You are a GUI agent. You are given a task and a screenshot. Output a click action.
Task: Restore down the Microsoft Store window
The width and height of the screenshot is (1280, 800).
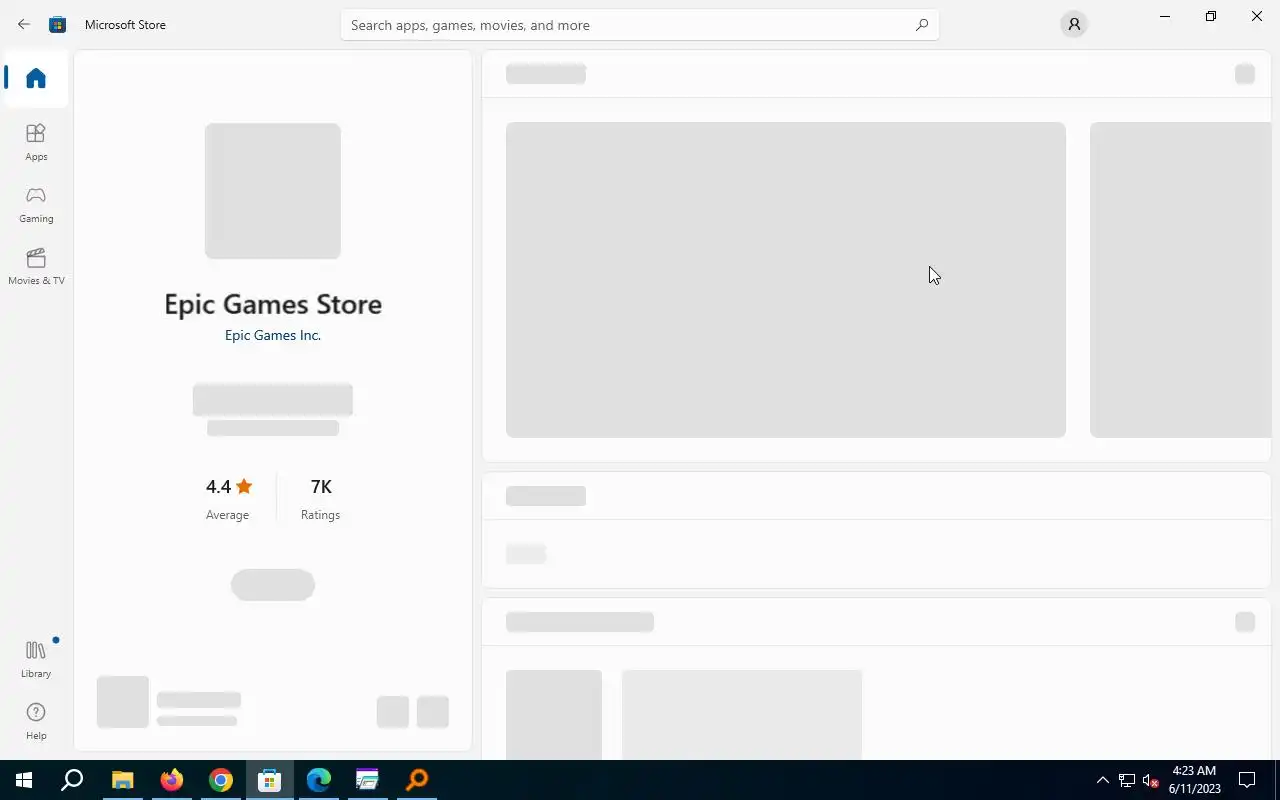[x=1211, y=16]
